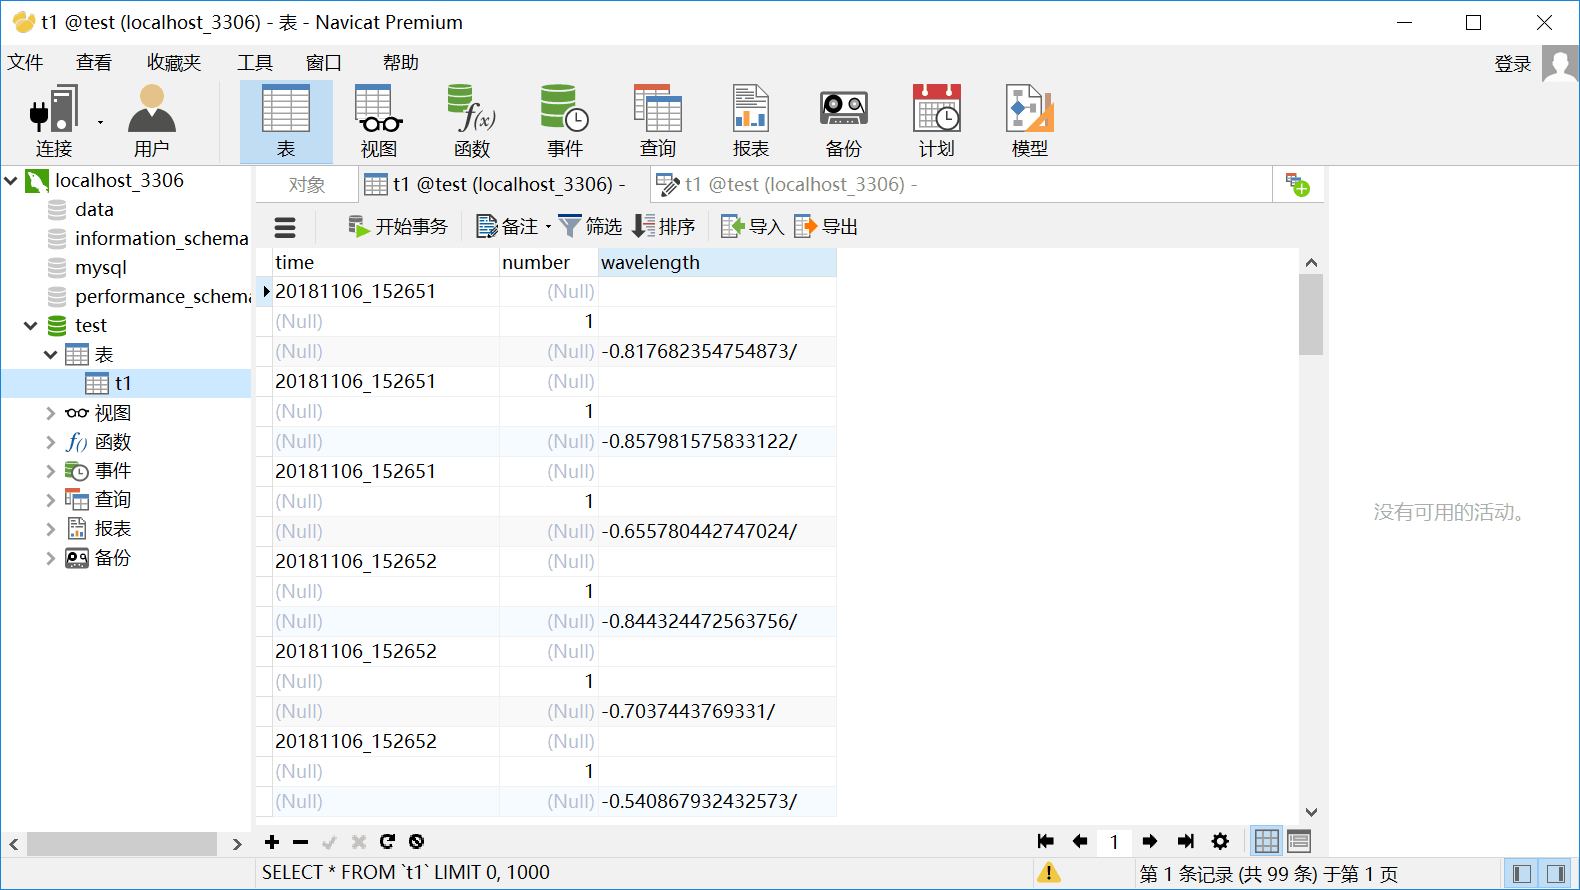The height and width of the screenshot is (890, 1580).
Task: Open the 备份 (Backup) objects
Action: tap(844, 121)
